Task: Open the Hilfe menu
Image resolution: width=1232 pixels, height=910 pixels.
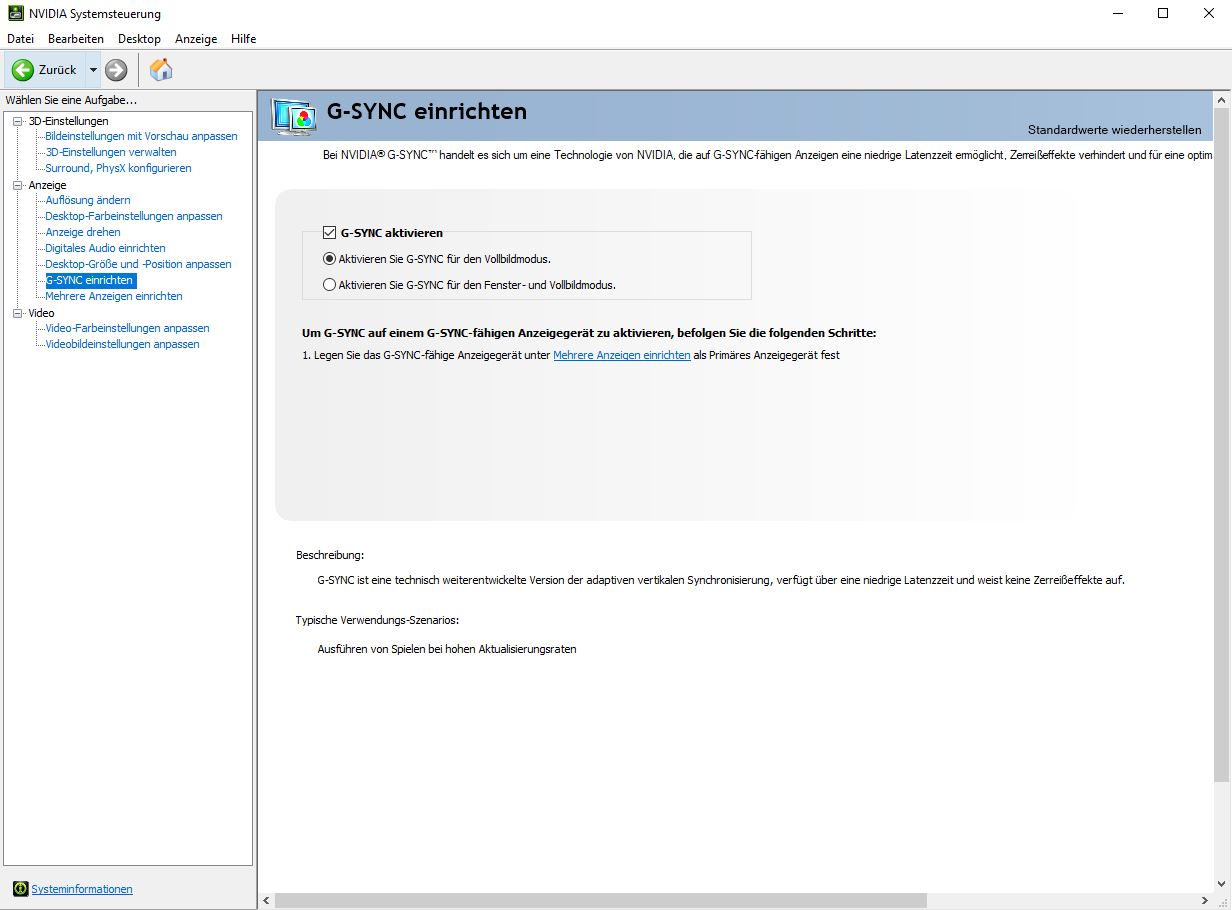Action: (x=243, y=39)
